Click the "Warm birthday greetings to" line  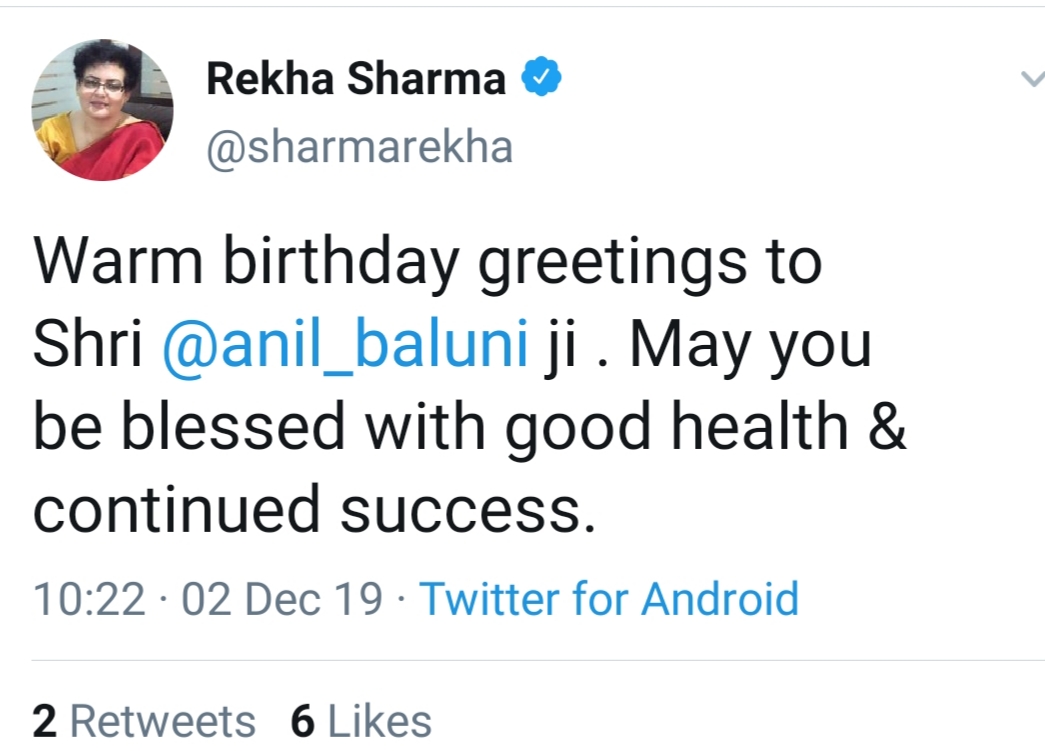coord(427,262)
